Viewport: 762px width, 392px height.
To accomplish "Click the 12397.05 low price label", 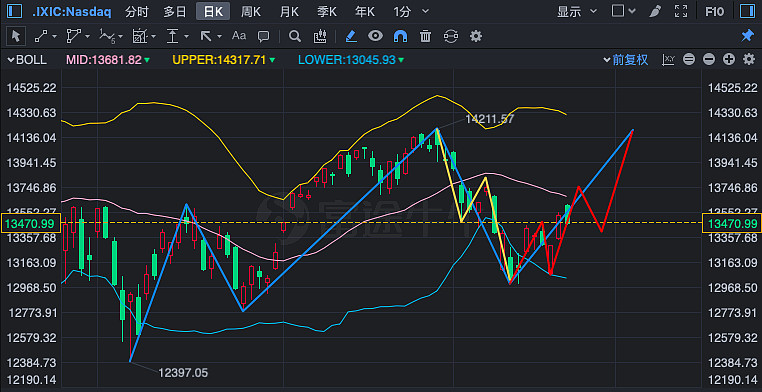I will point(183,373).
